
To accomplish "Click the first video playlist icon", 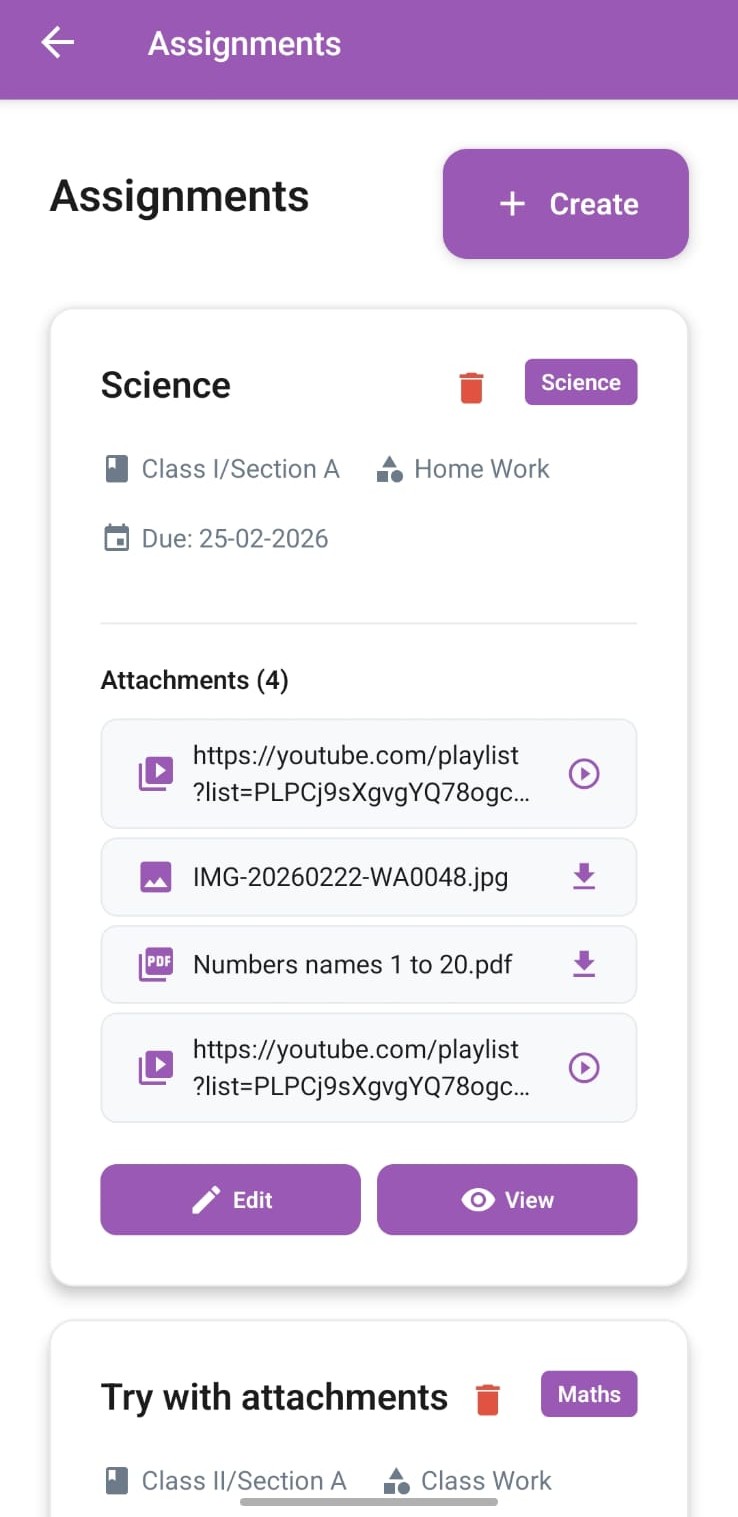I will (155, 774).
